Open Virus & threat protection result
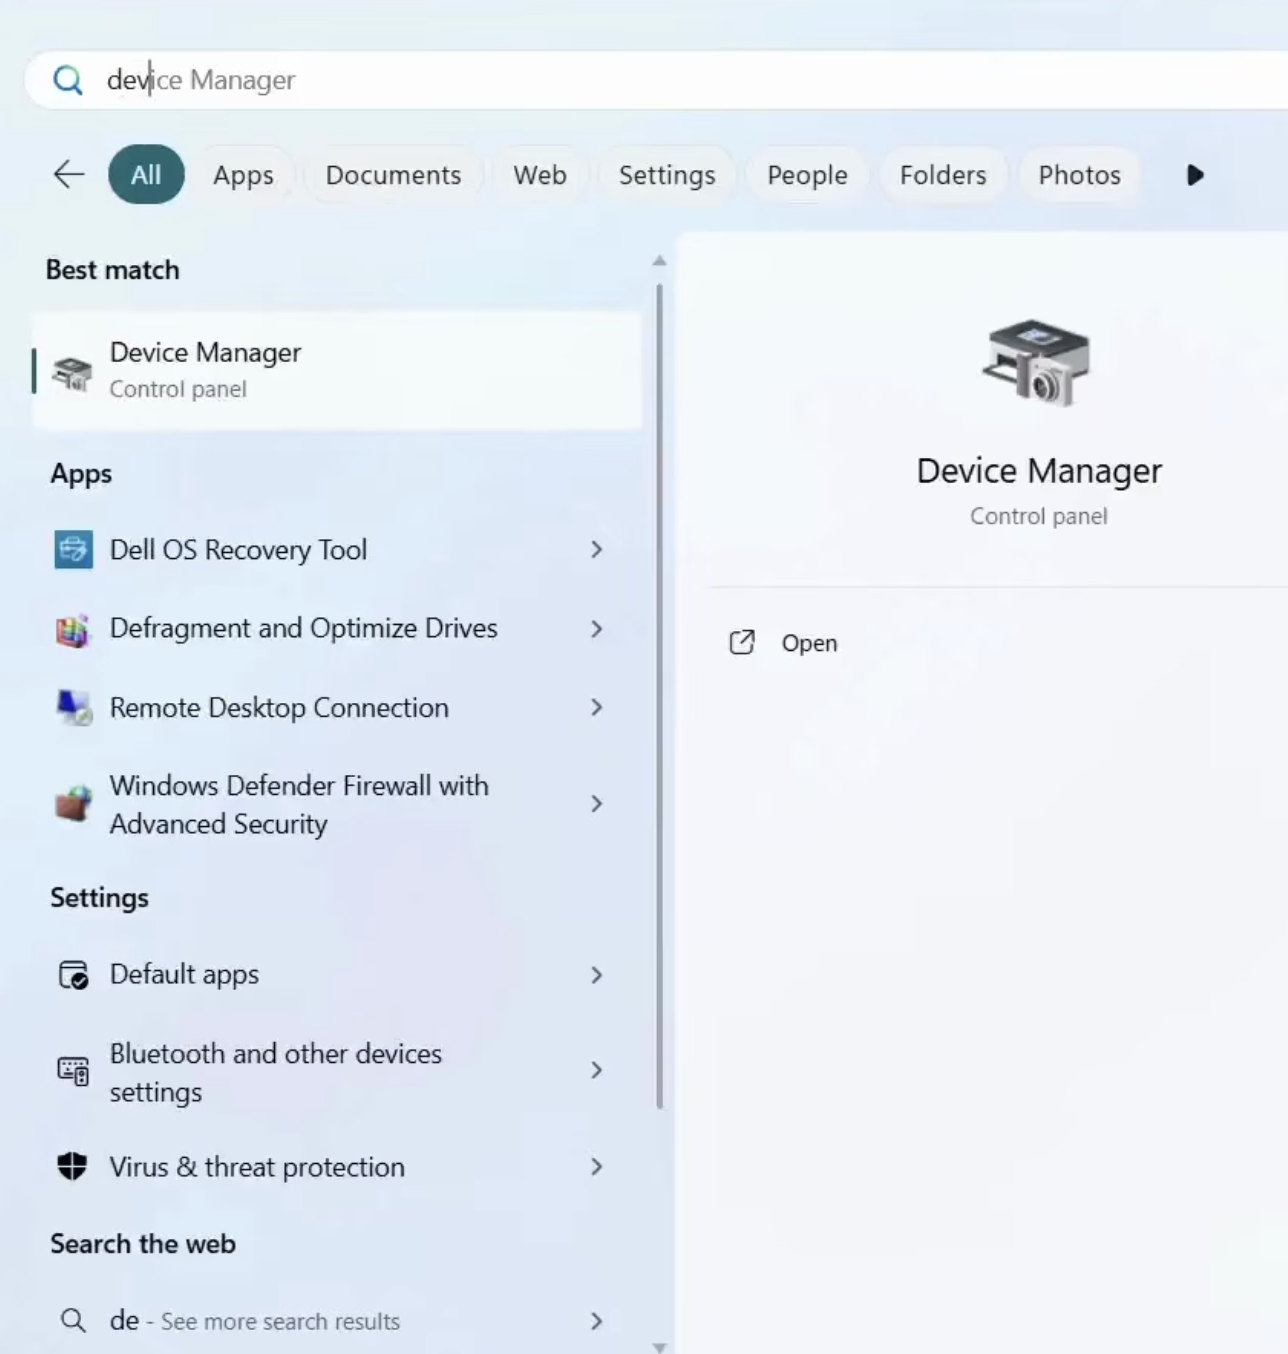1288x1354 pixels. [x=337, y=1167]
